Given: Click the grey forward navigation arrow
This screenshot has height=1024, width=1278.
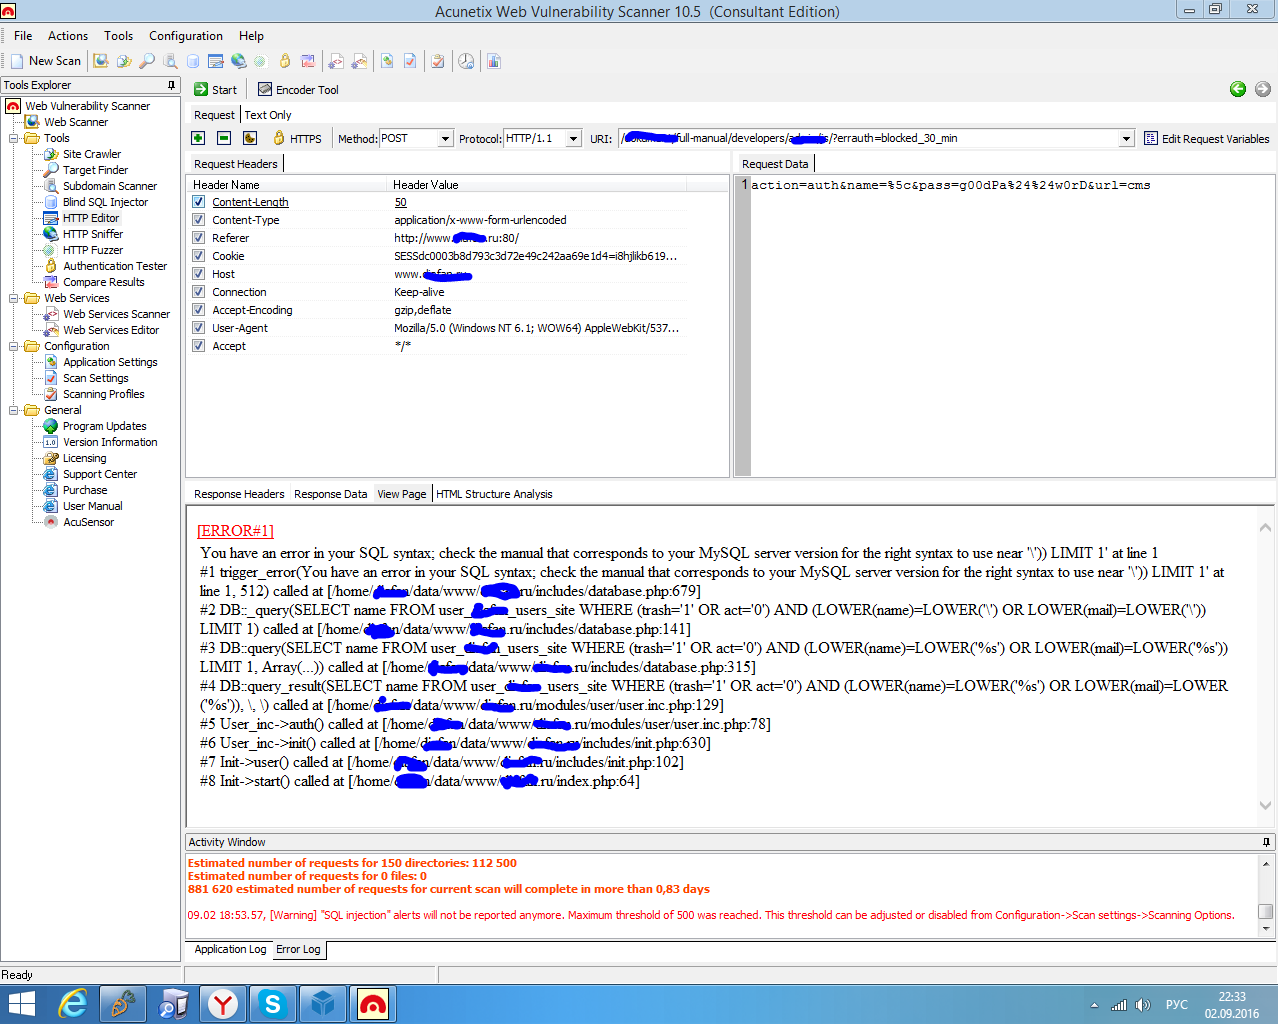Looking at the screenshot, I should click(1263, 89).
